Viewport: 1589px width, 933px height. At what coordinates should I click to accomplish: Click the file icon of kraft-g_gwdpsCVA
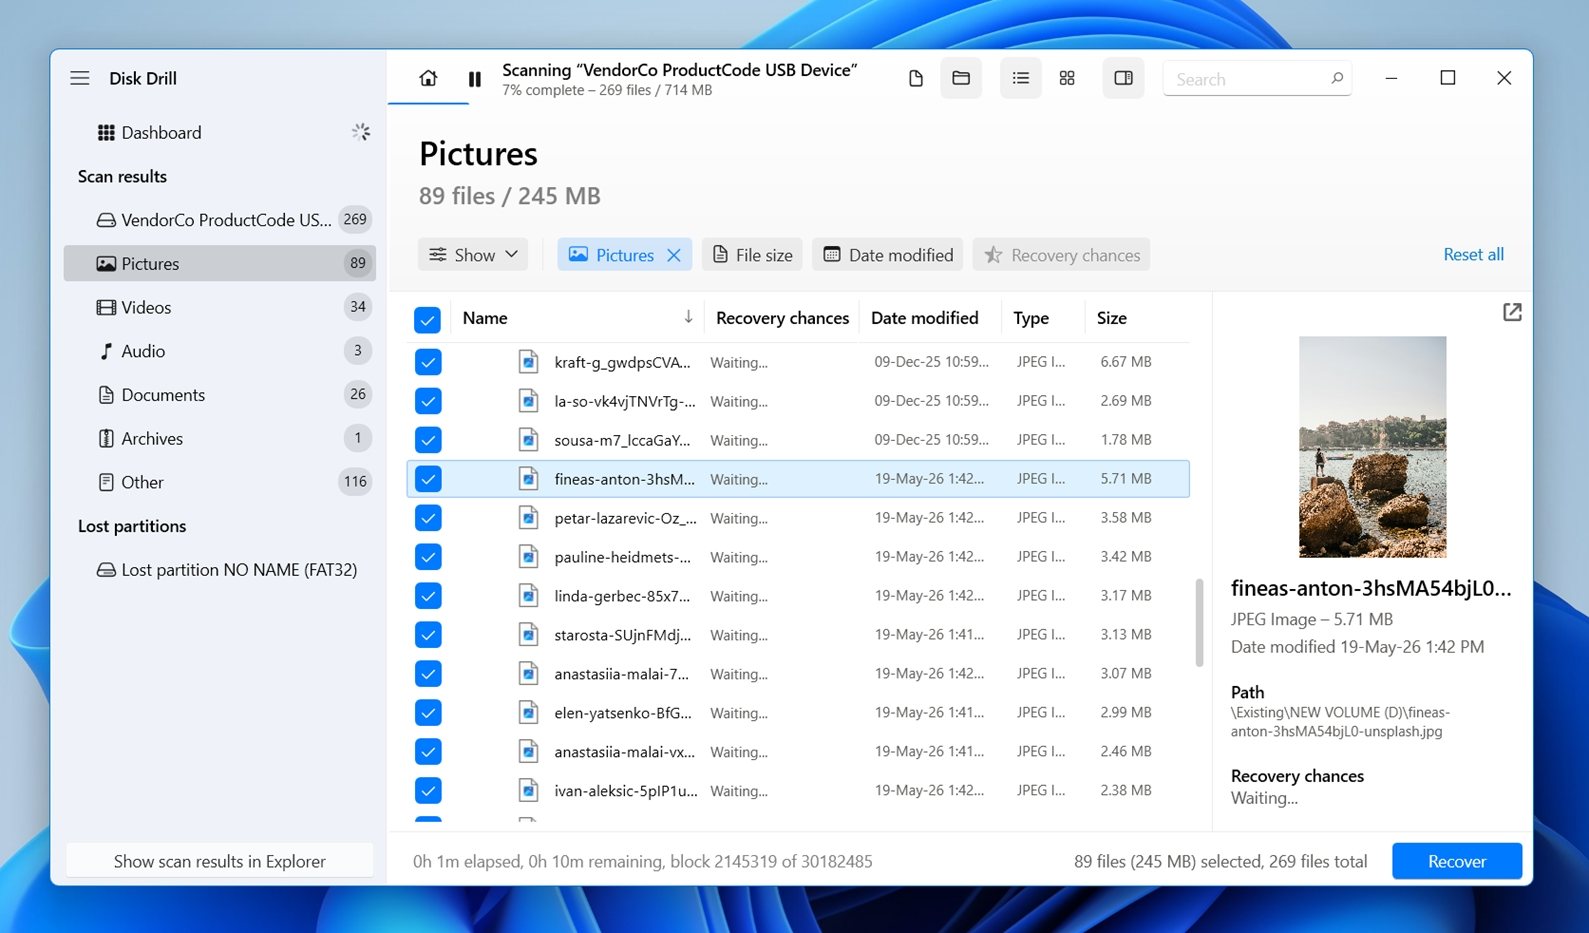tap(528, 362)
